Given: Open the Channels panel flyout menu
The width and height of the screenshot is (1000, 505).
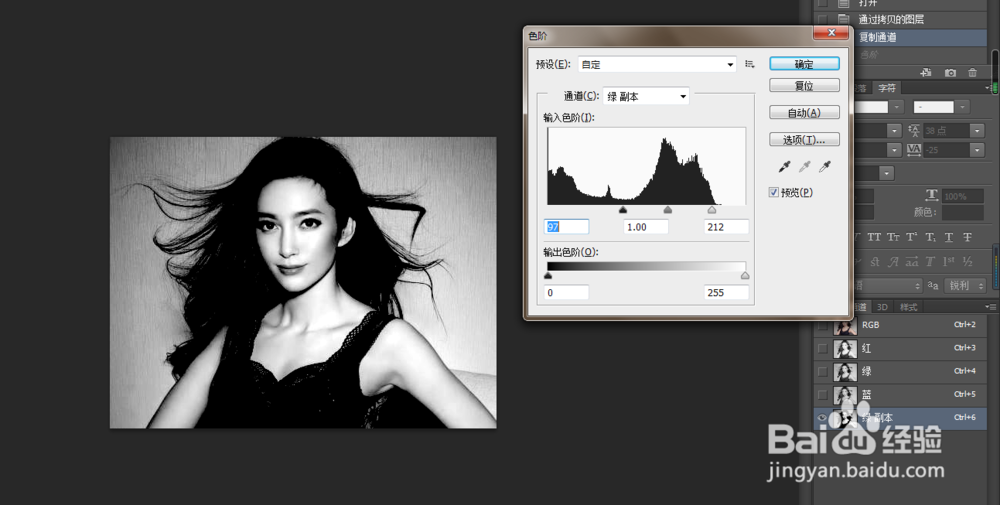Looking at the screenshot, I should pos(992,307).
